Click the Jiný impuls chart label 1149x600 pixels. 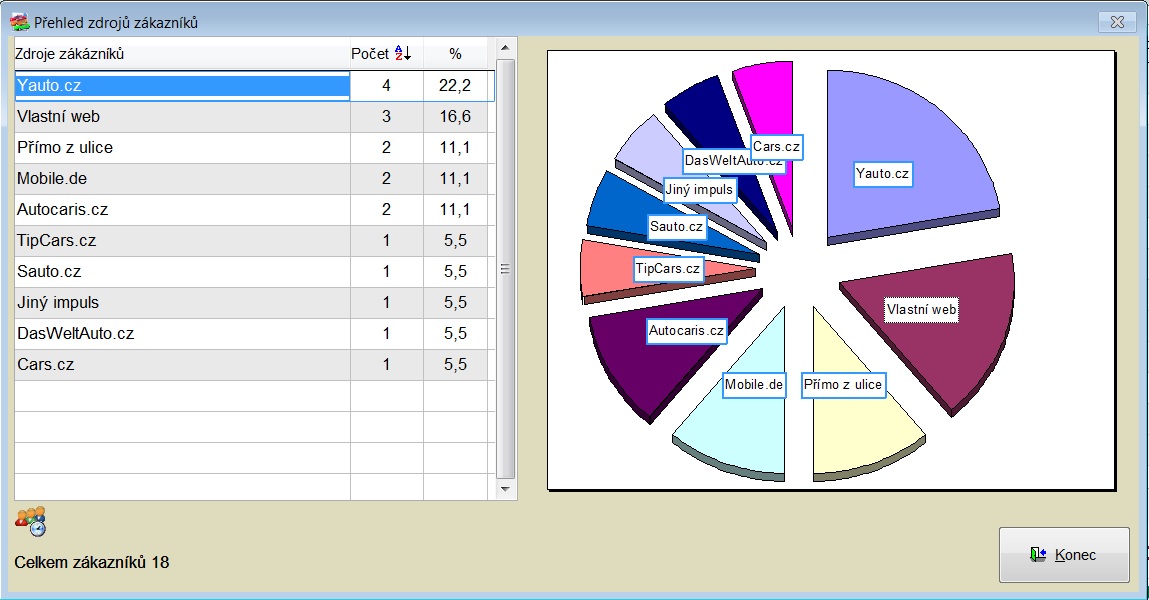pyautogui.click(x=699, y=188)
